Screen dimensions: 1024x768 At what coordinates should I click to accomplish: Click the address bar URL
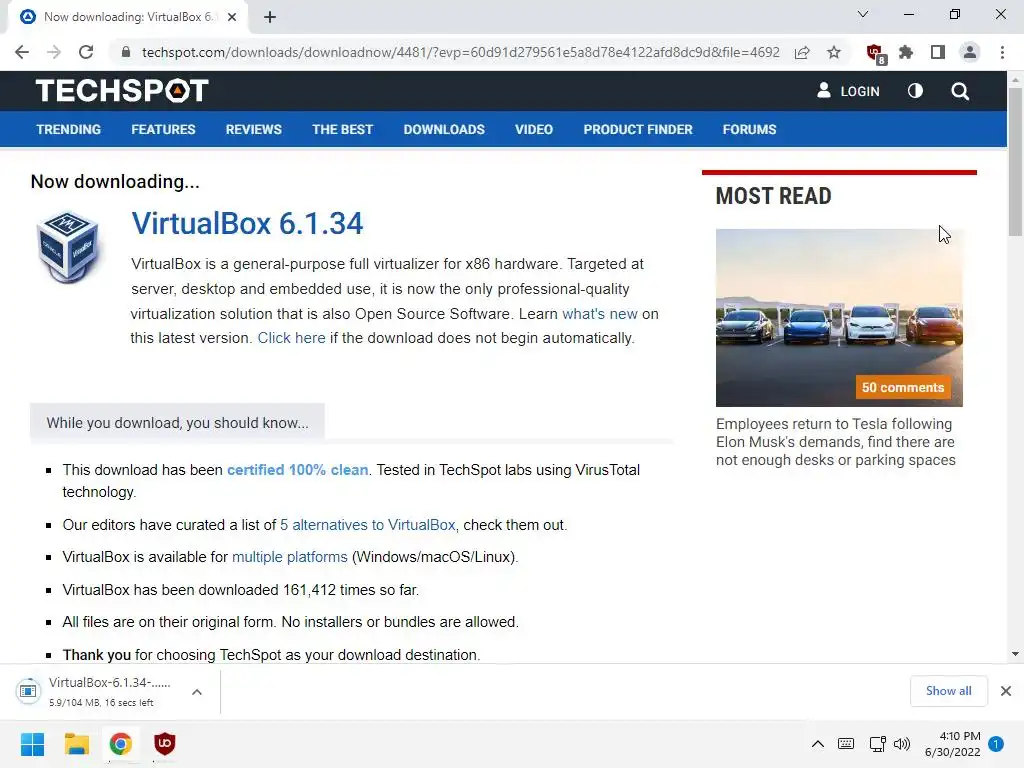[460, 52]
